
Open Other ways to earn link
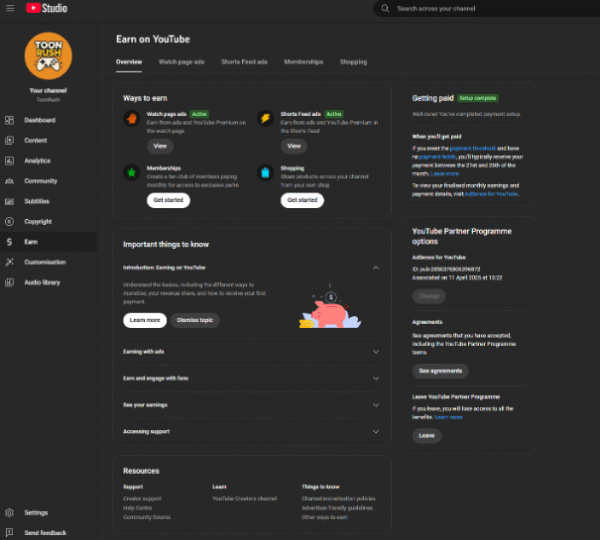coord(324,517)
